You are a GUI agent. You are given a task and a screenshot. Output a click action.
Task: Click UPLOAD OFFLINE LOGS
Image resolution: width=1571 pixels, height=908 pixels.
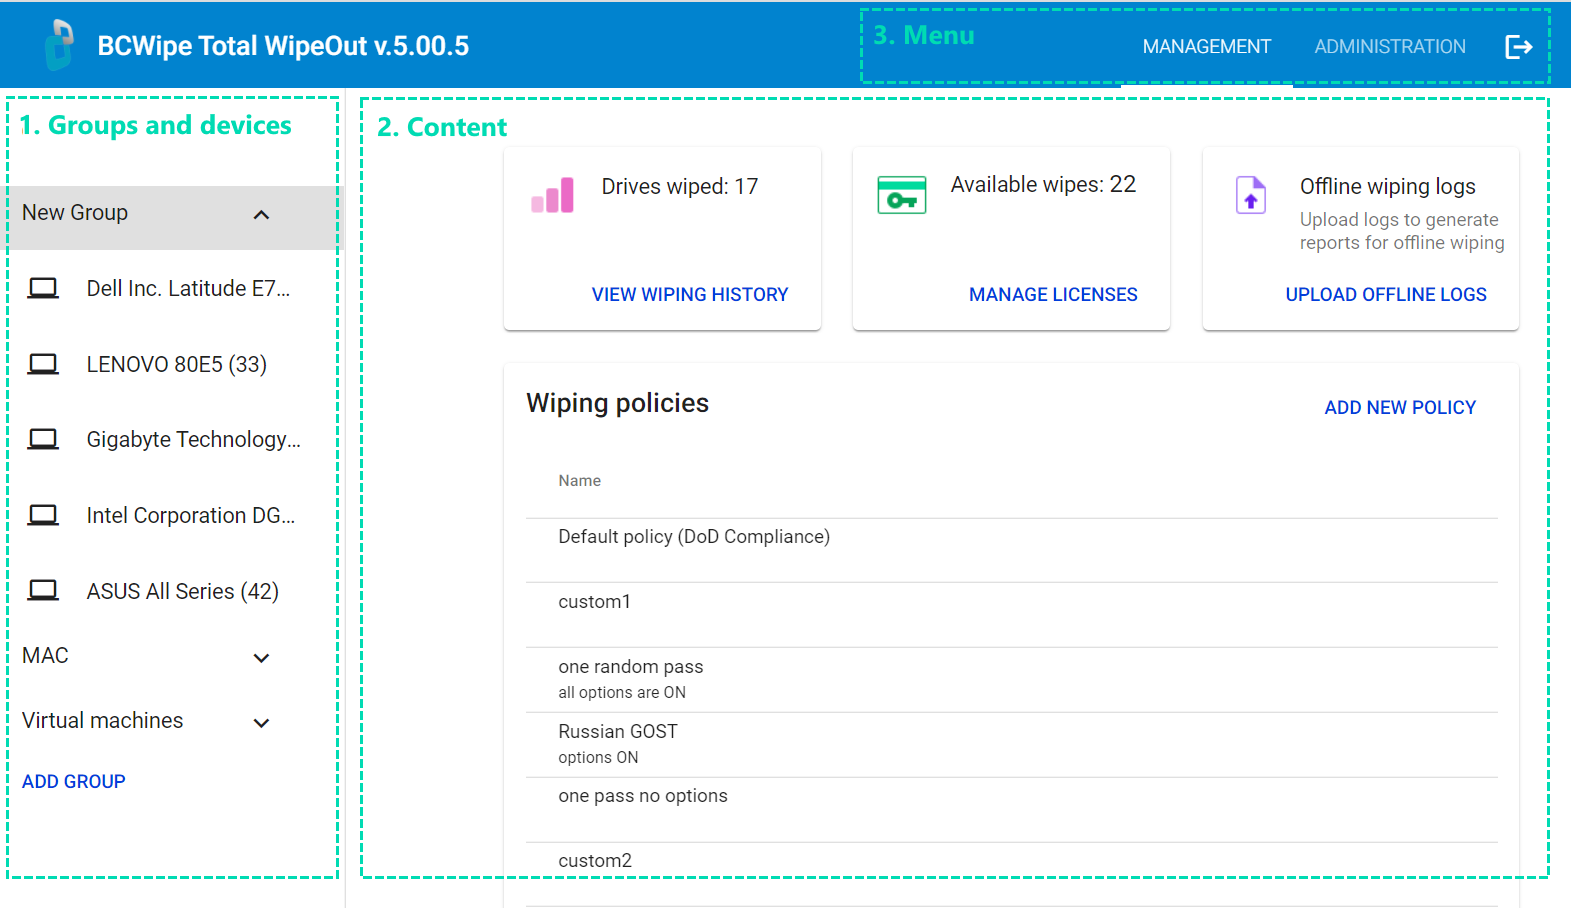pos(1386,294)
